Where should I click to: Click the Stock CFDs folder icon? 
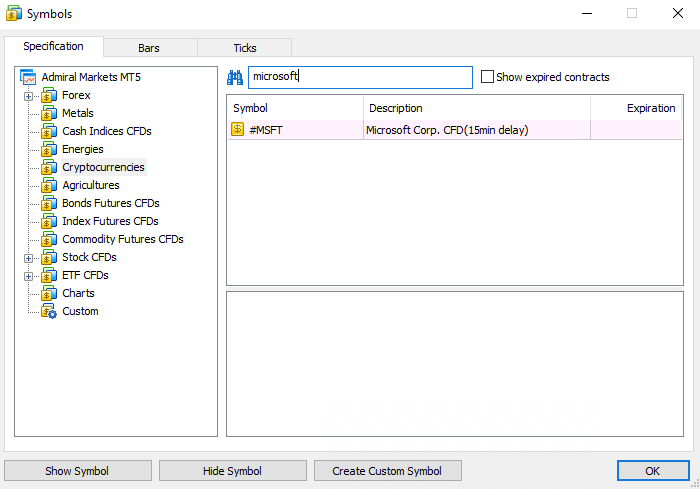49,257
